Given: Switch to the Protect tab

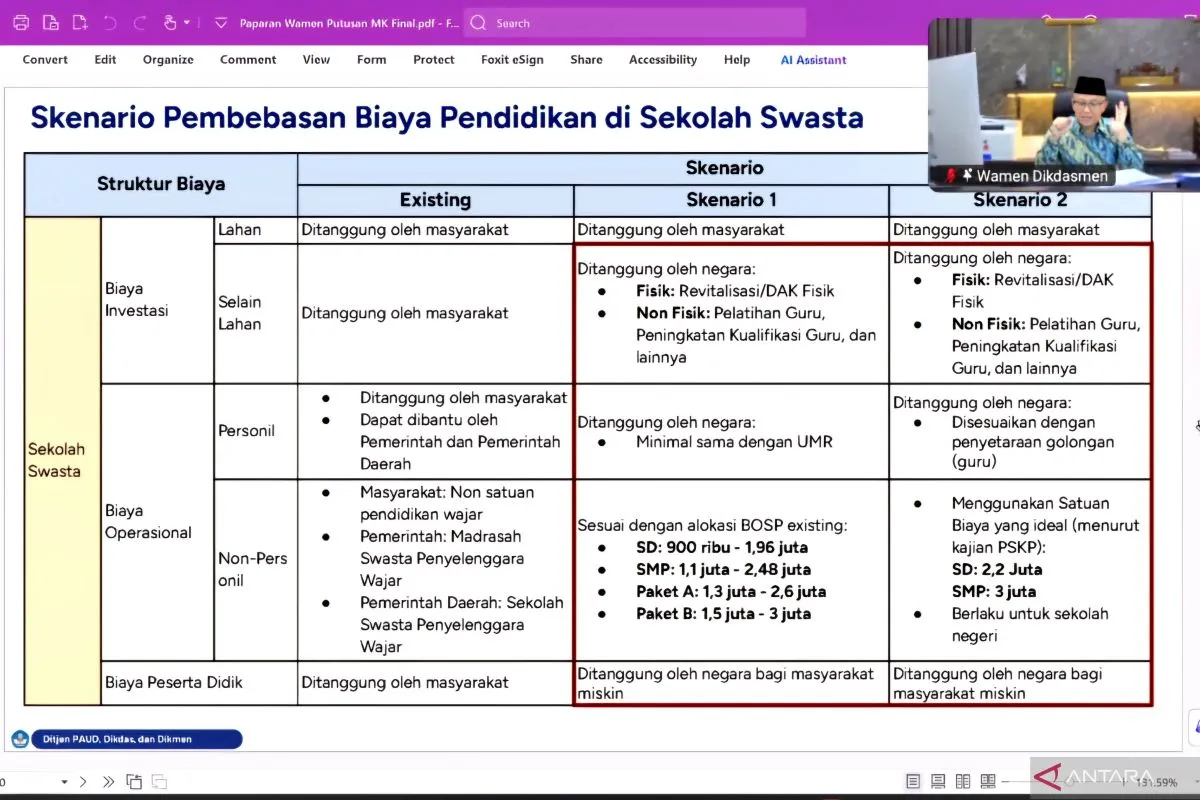Looking at the screenshot, I should pyautogui.click(x=433, y=60).
